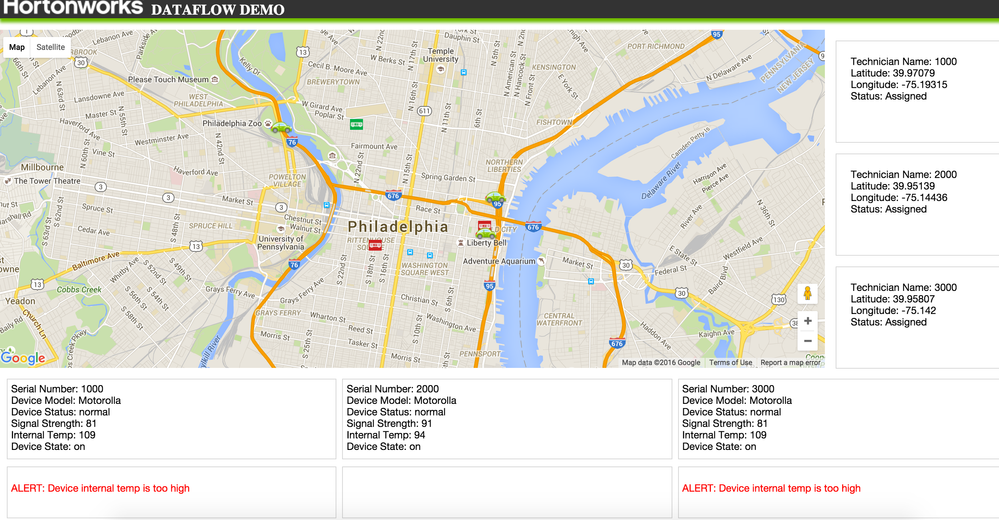Viewport: 999px width, 520px height.
Task: Click Signal Strength: 91 value
Action: click(389, 424)
